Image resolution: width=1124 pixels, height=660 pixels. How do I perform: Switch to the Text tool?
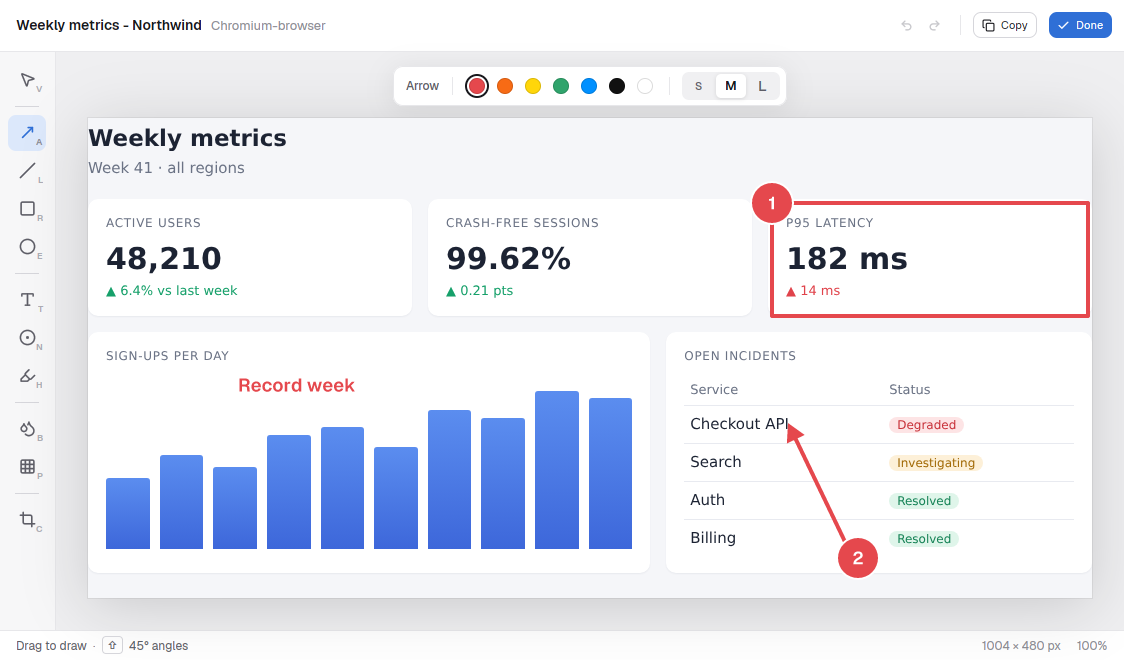point(27,300)
